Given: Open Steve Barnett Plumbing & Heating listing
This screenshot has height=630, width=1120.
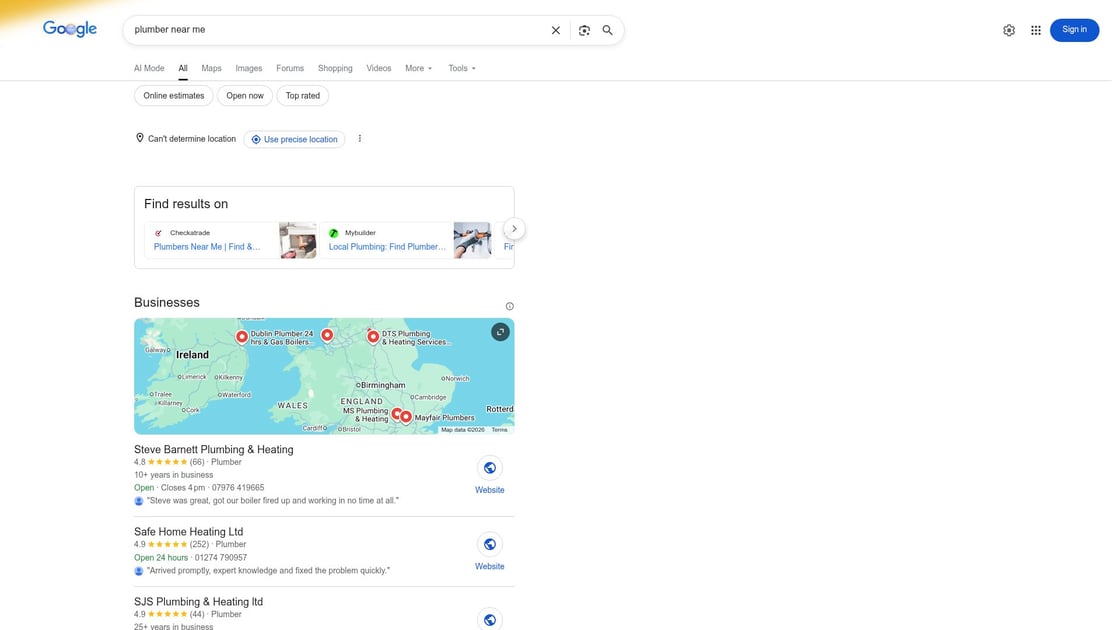Looking at the screenshot, I should click(214, 449).
